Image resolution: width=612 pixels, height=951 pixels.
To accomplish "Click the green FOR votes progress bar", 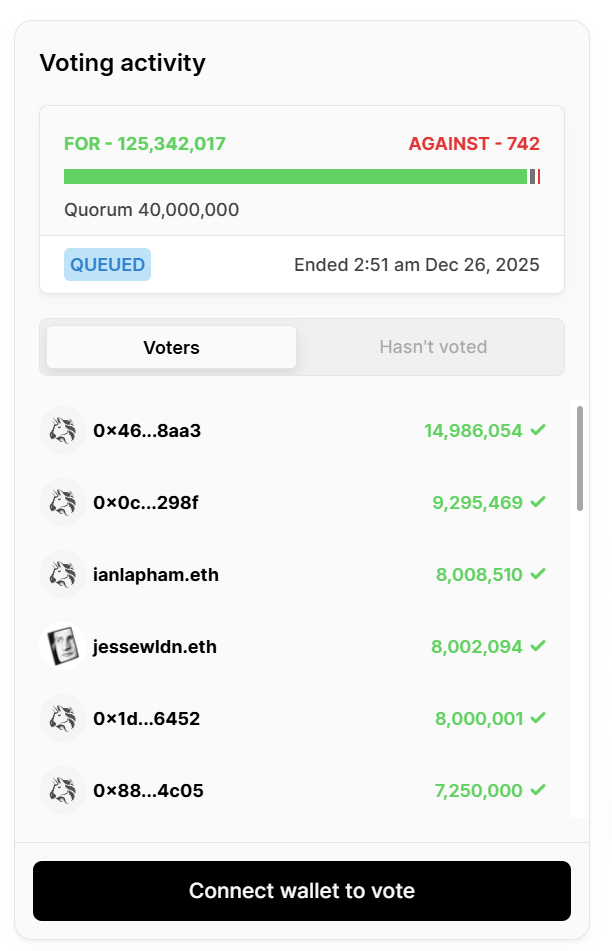I will click(x=290, y=176).
